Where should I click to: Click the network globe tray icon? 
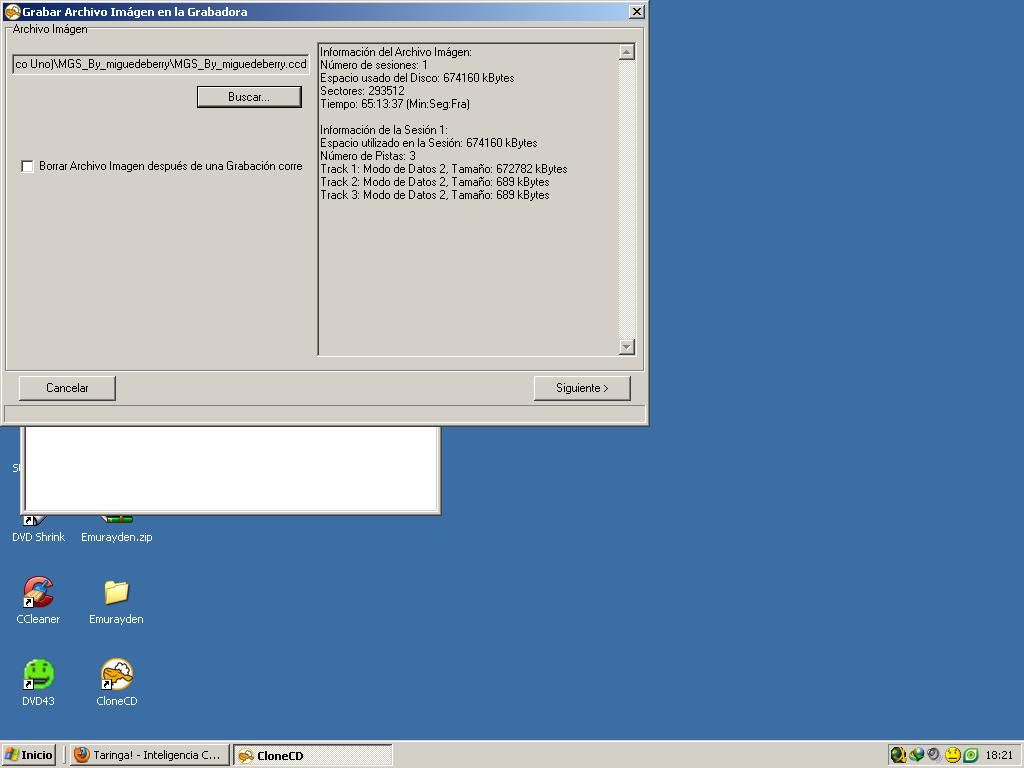tap(916, 755)
